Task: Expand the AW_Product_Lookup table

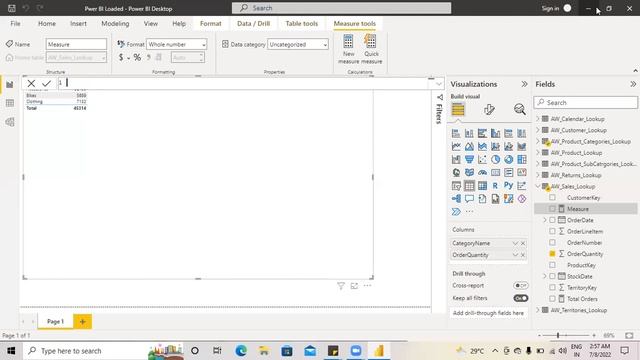Action: (x=538, y=153)
